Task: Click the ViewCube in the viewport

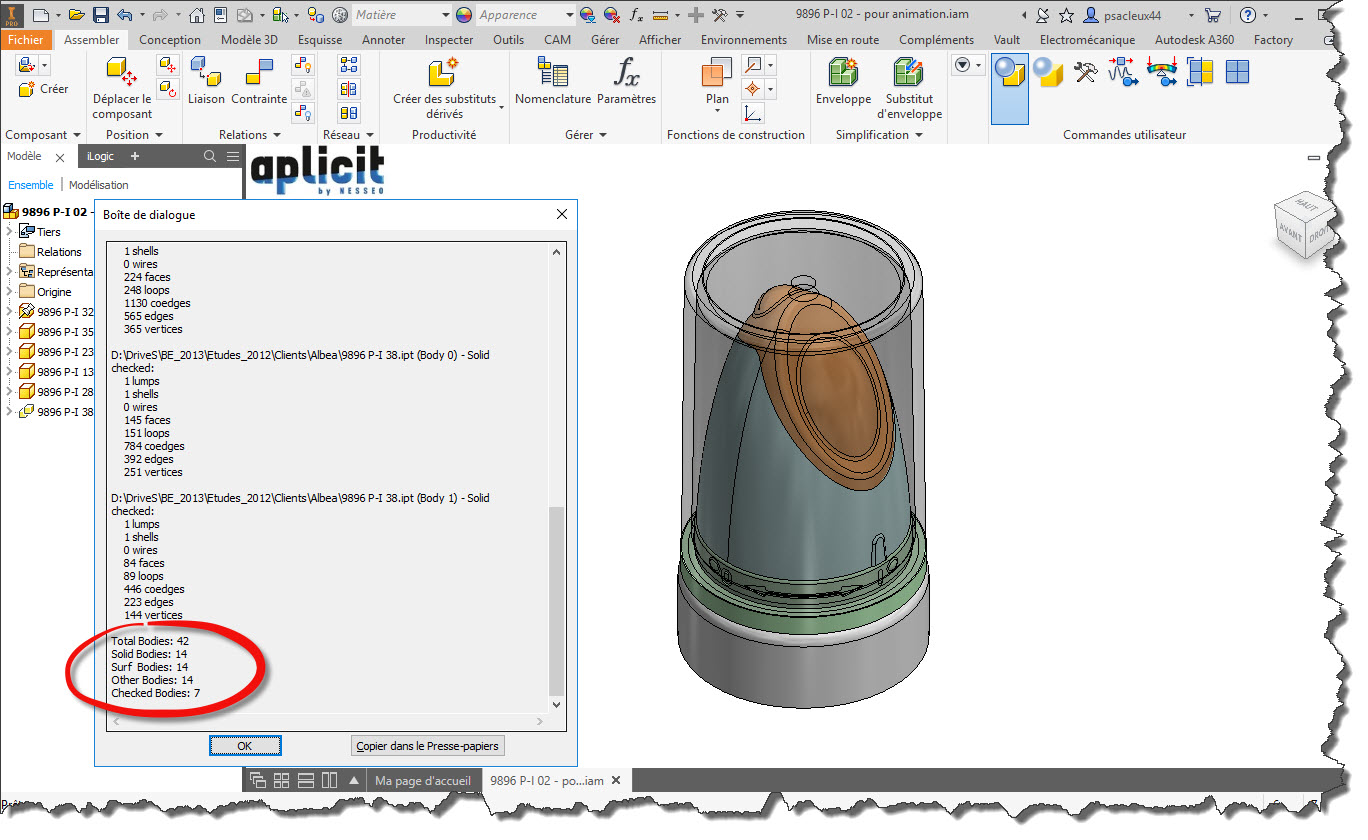Action: click(x=1302, y=220)
